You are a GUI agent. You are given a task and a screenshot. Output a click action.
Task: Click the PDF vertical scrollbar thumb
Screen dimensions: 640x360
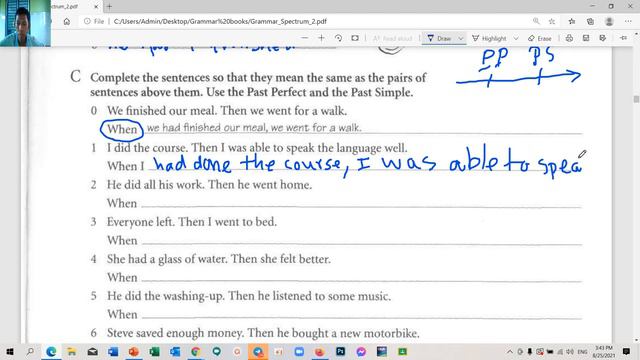[x=636, y=99]
